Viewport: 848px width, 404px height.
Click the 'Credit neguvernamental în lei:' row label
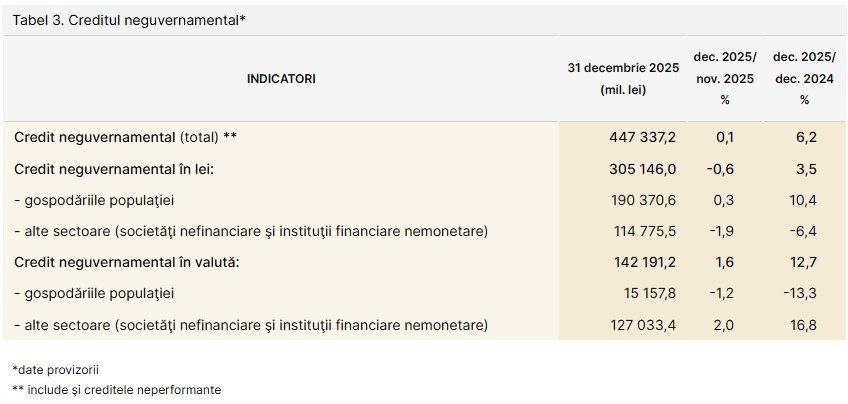(x=114, y=169)
